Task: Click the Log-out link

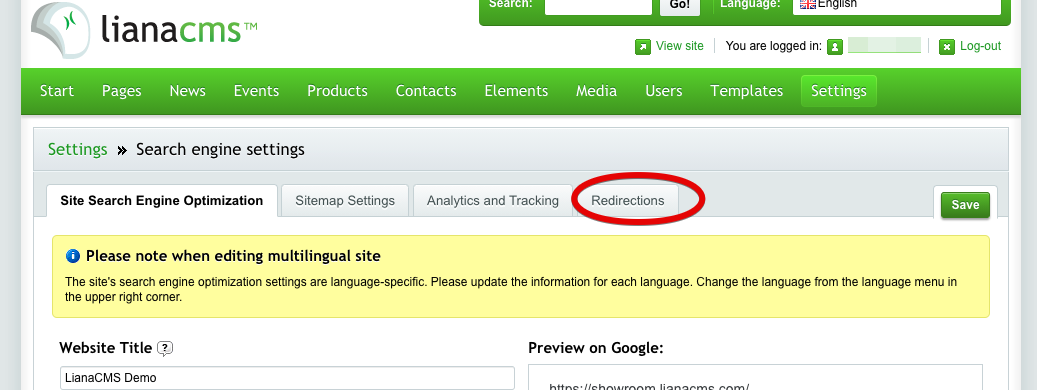Action: point(981,46)
